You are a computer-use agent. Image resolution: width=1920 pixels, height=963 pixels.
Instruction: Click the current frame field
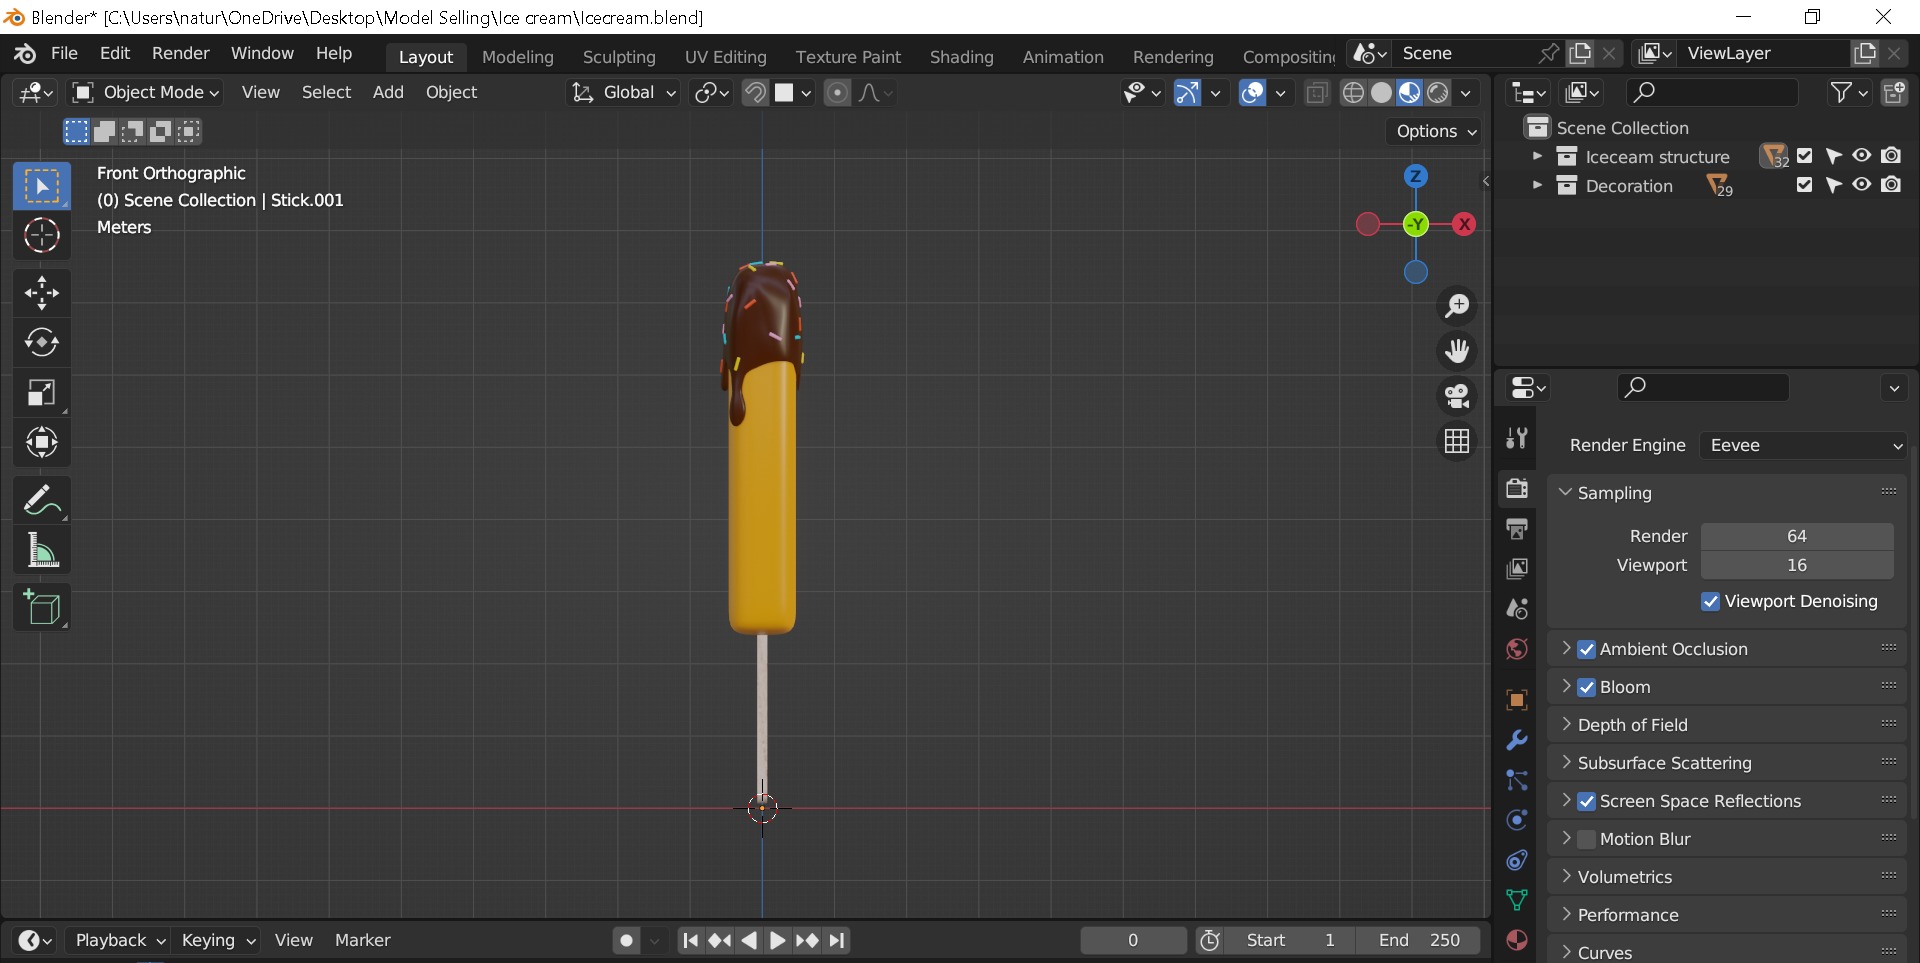[x=1133, y=940]
